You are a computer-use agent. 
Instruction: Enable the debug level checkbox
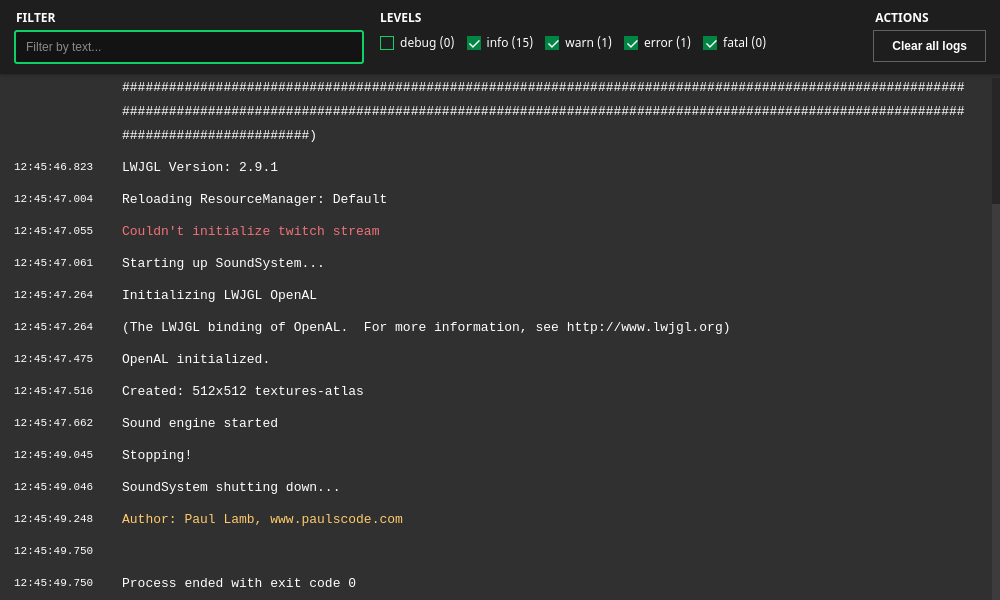[x=387, y=43]
